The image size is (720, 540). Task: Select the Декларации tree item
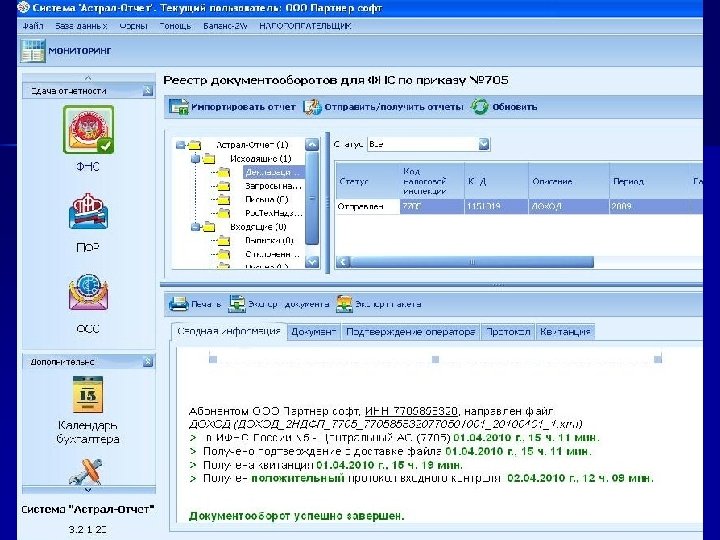click(x=273, y=172)
